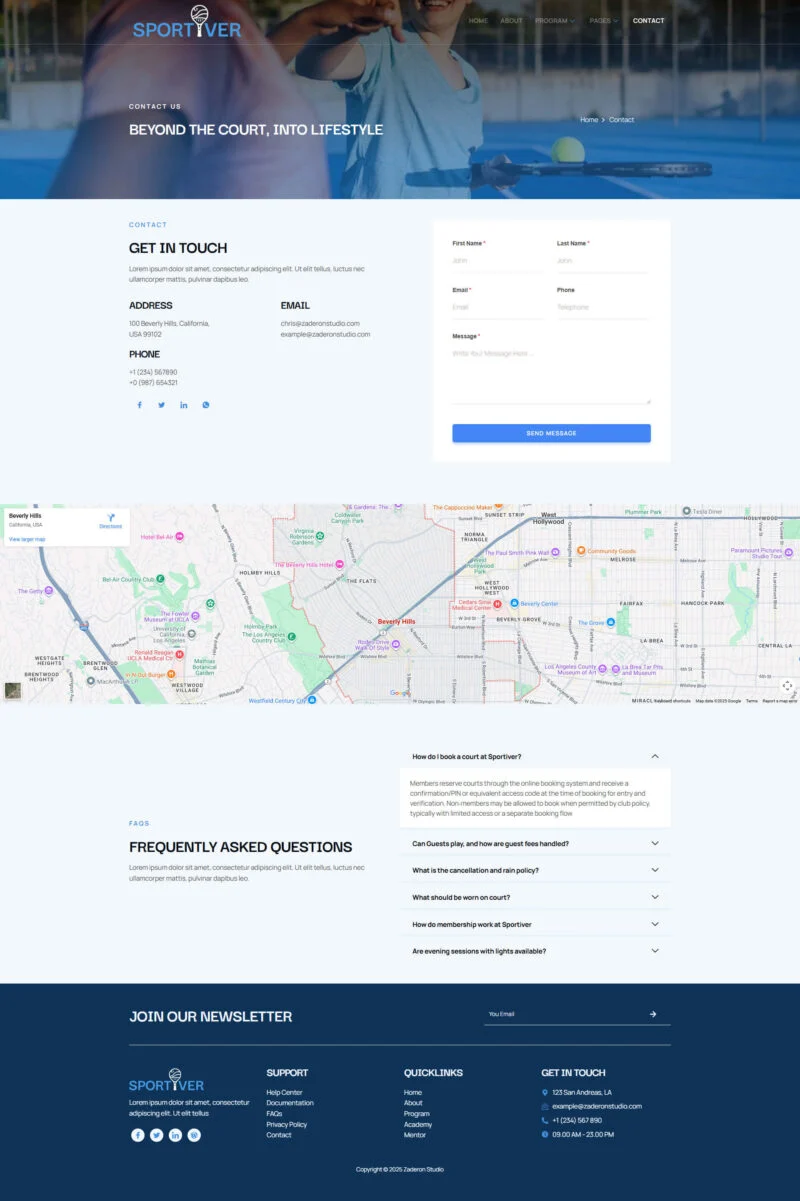The height and width of the screenshot is (1201, 800).
Task: Click the Home breadcrumb link
Action: coord(589,120)
